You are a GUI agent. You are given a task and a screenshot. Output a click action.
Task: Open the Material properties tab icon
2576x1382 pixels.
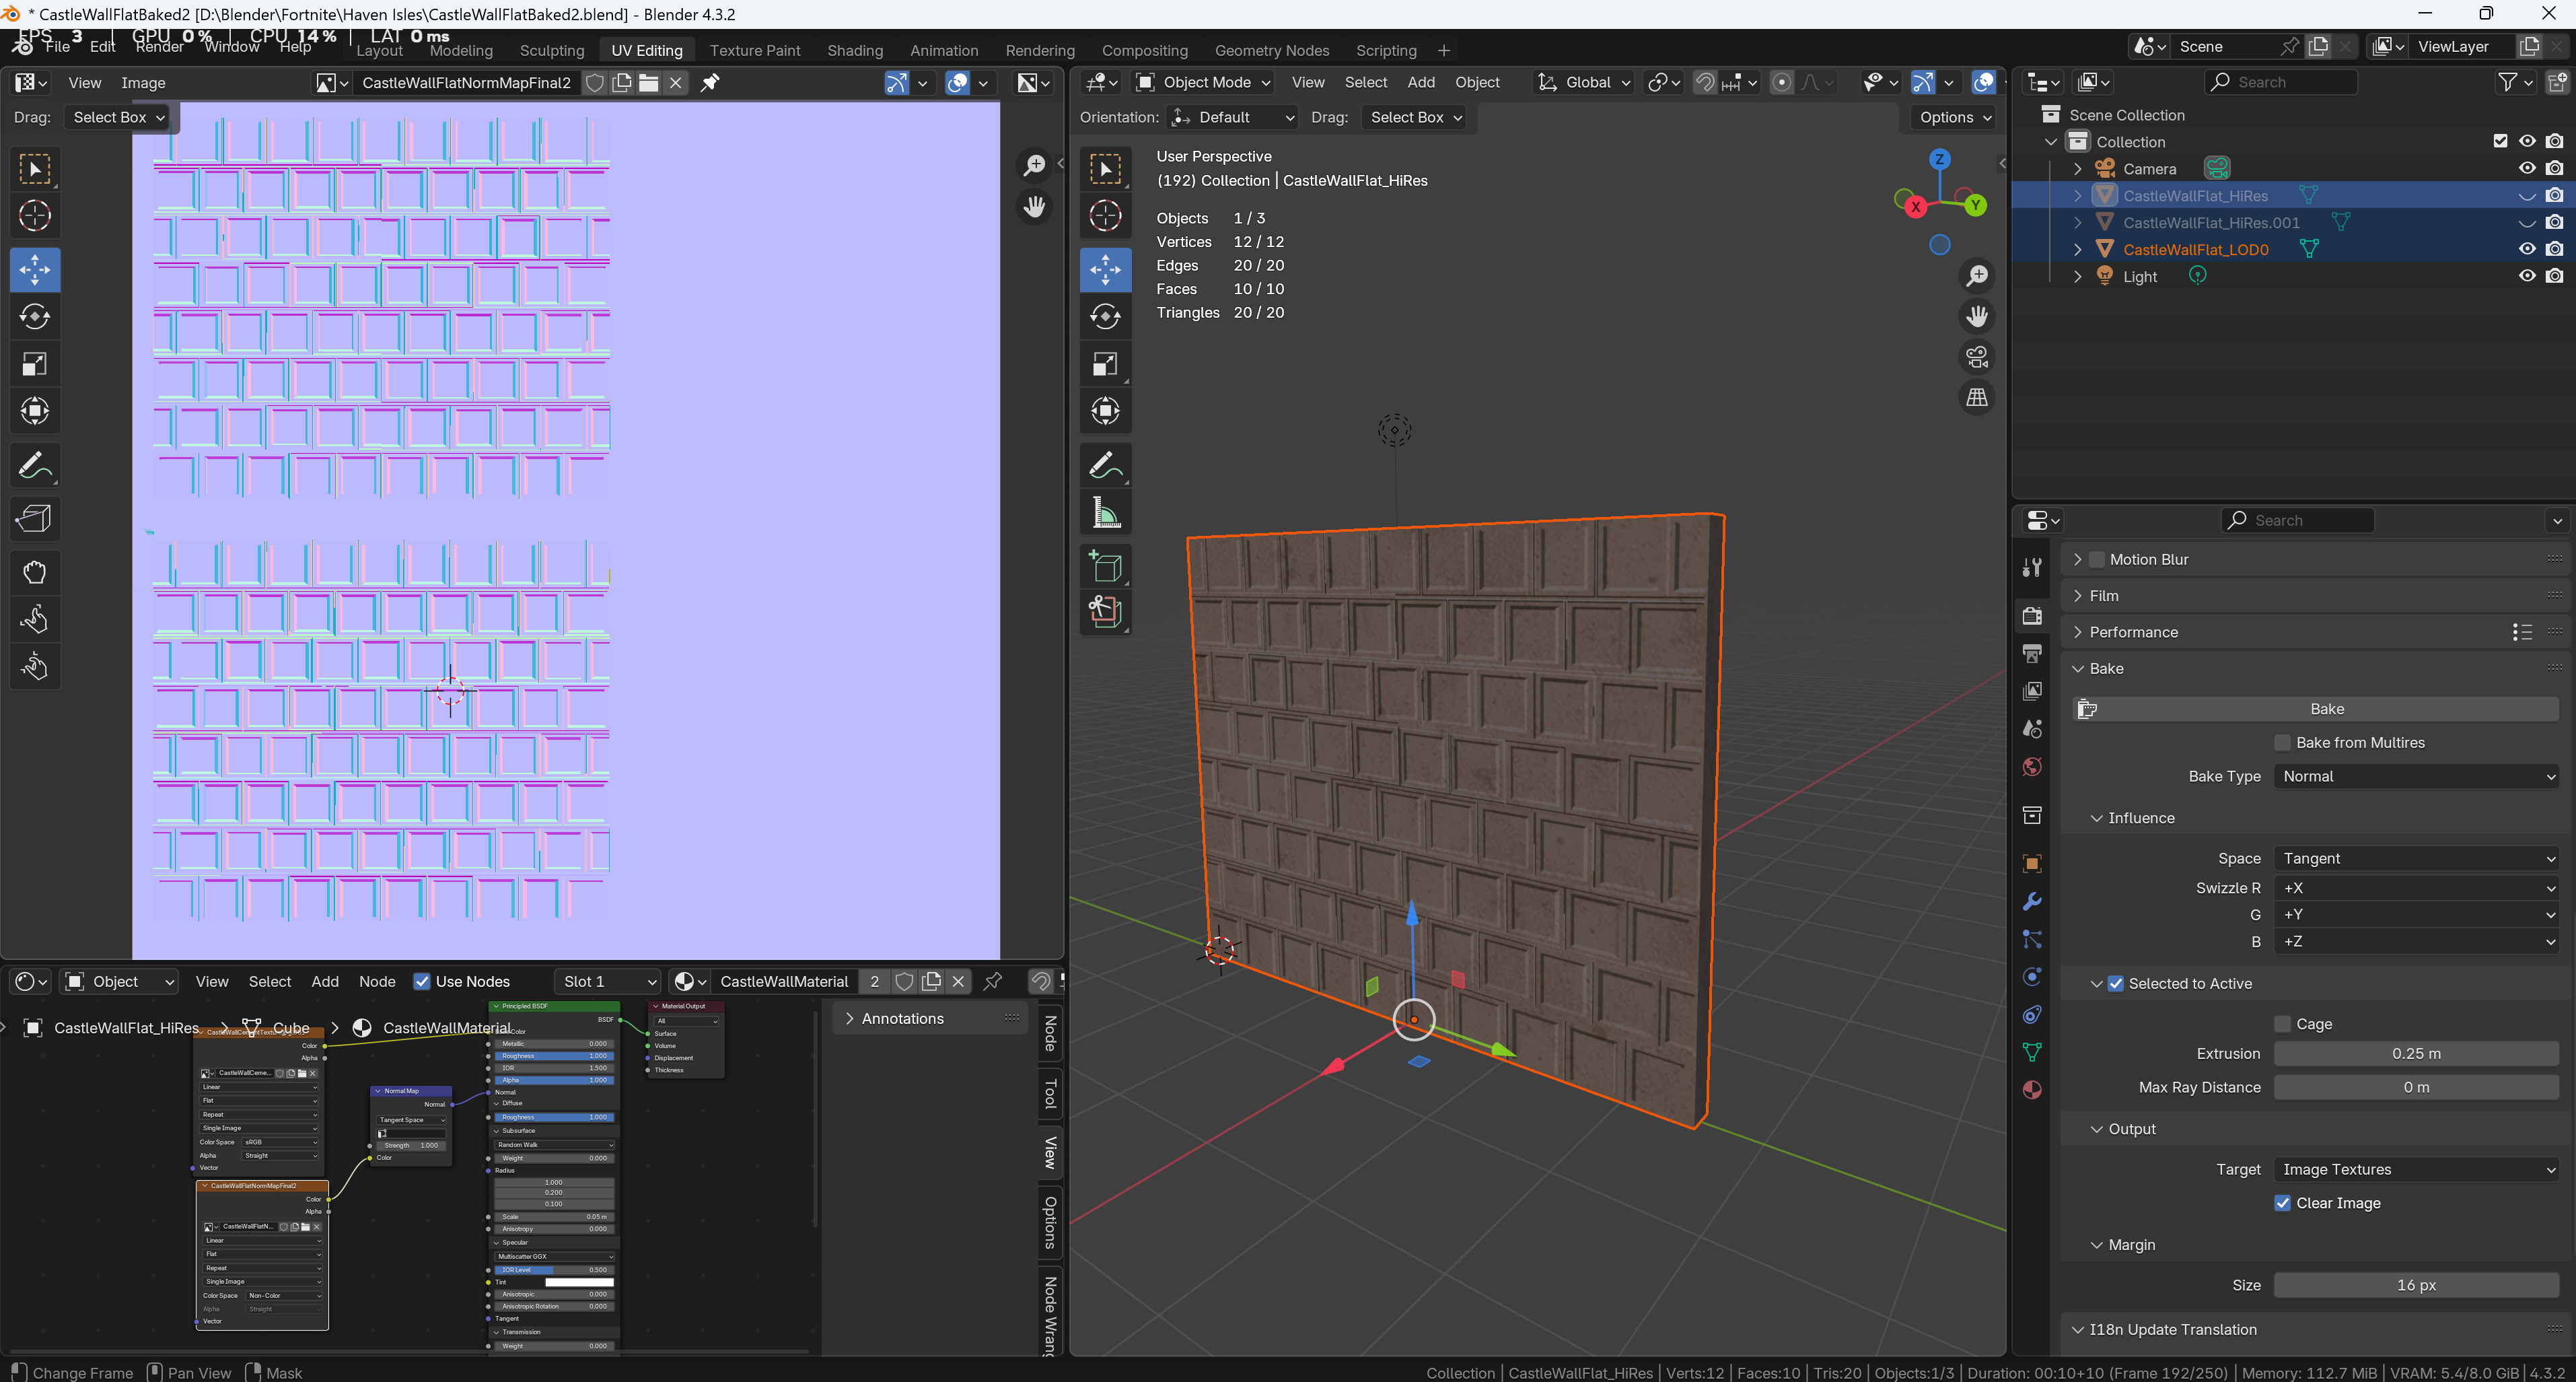click(x=2031, y=1090)
